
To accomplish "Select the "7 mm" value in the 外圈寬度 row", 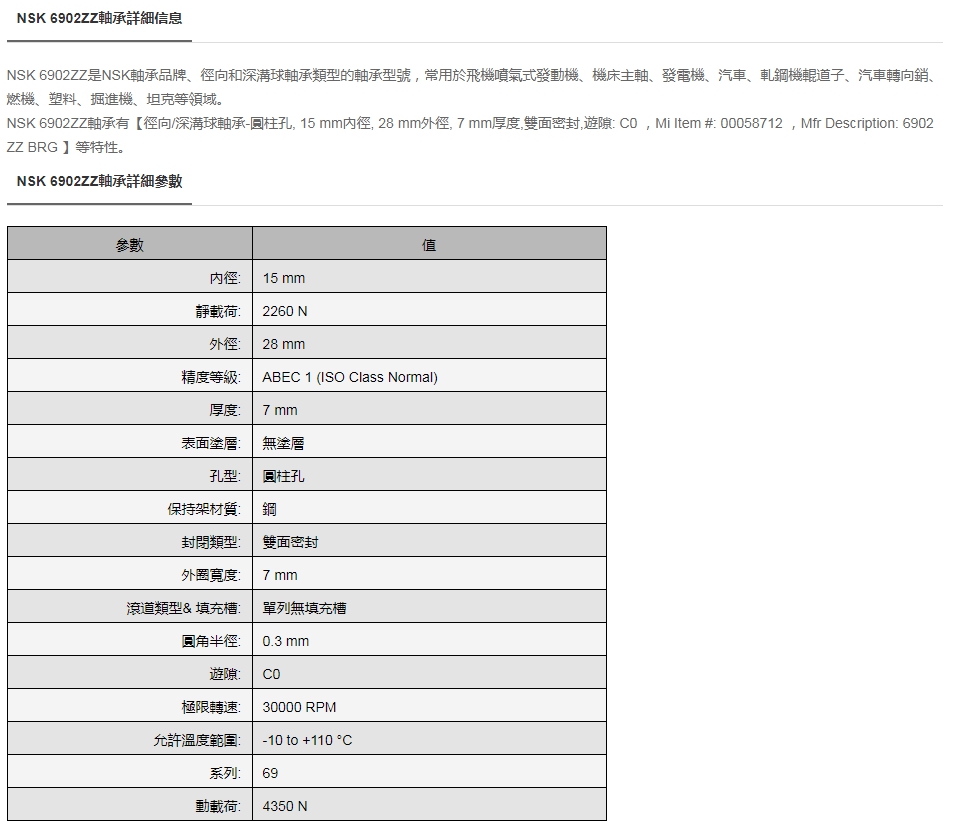I will 280,574.
